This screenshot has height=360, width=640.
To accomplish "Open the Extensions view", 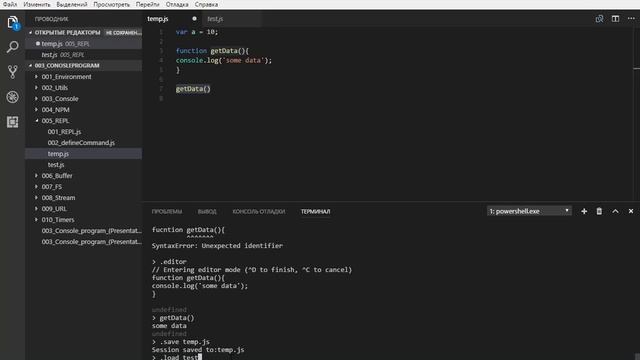I will (x=13, y=122).
